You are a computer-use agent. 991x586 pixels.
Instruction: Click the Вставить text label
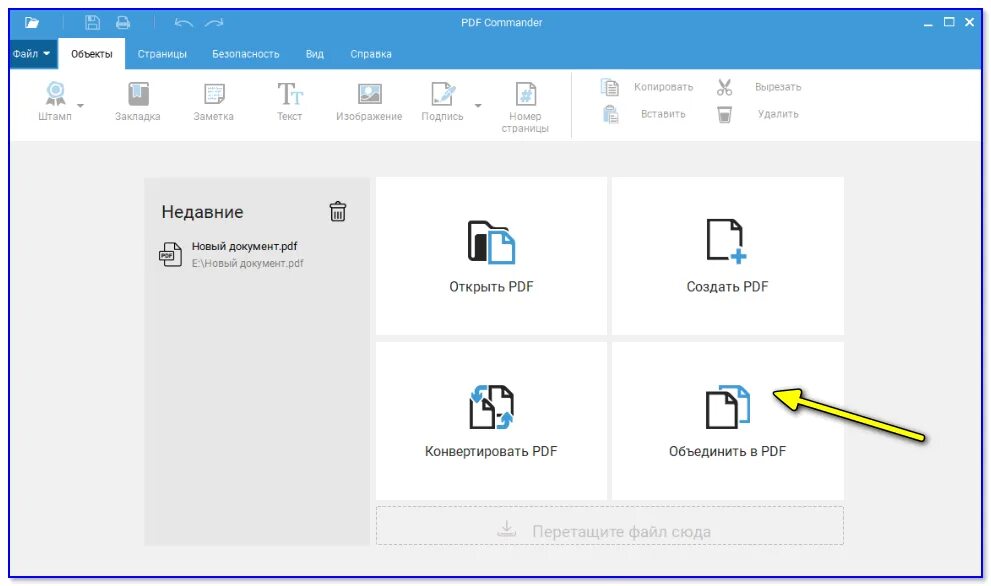pyautogui.click(x=663, y=114)
